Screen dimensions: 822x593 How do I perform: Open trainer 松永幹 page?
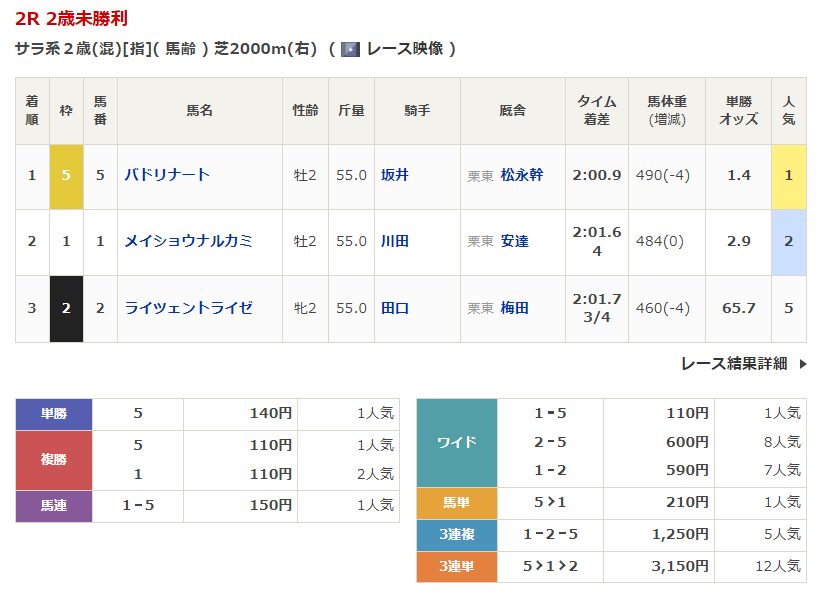tap(522, 175)
